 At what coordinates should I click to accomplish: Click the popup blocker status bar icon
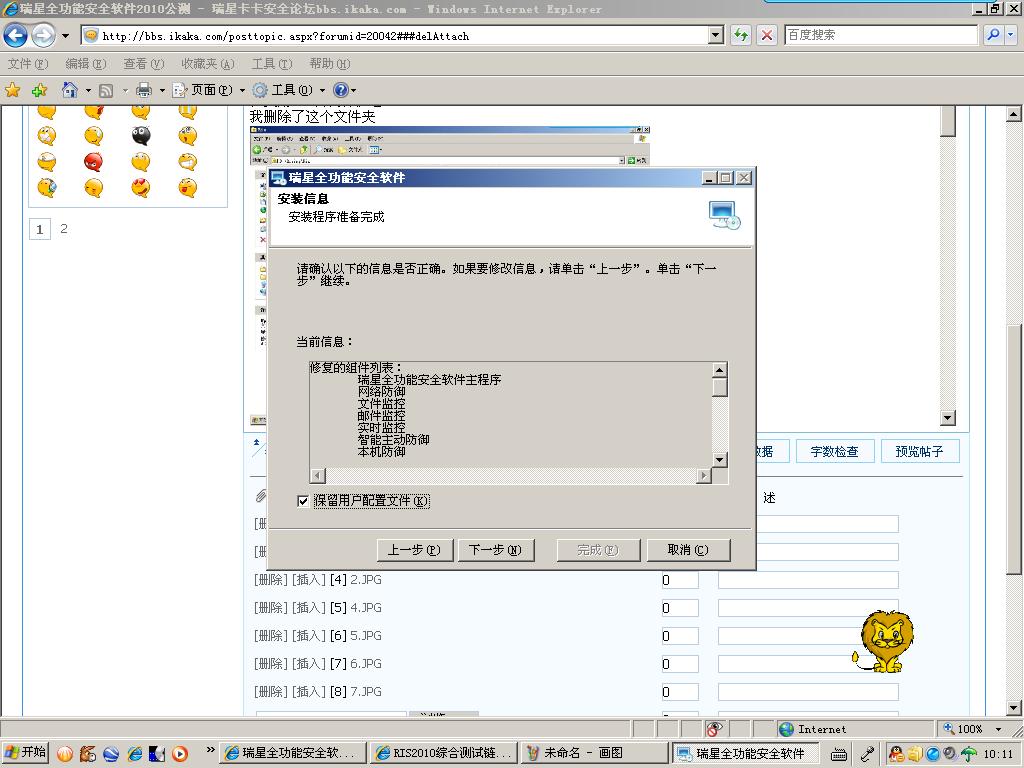pyautogui.click(x=714, y=729)
